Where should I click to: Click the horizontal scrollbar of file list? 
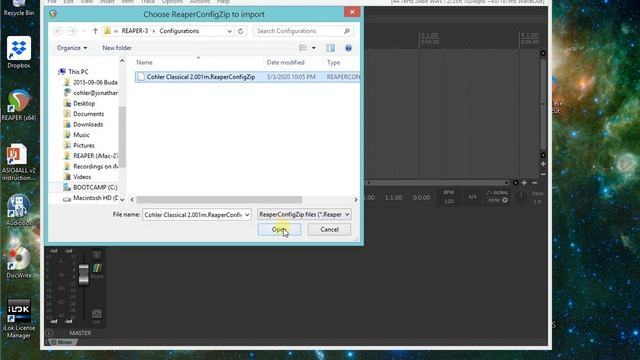point(219,200)
